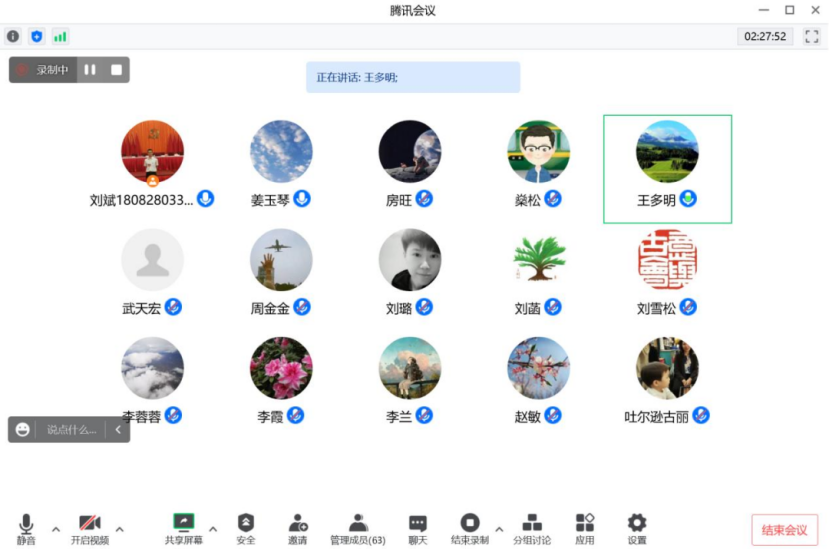Screen dimensions: 830x550
Task: Select 王多明 mountain landscape avatar
Action: 667,151
